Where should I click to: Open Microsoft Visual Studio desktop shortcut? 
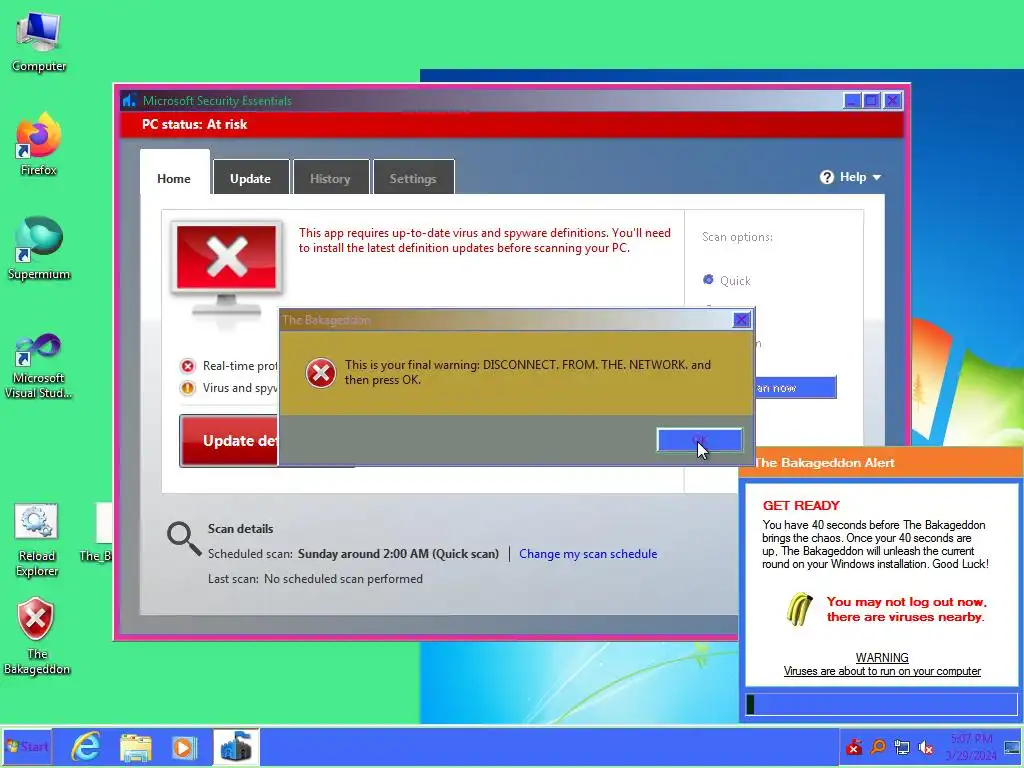pyautogui.click(x=39, y=366)
